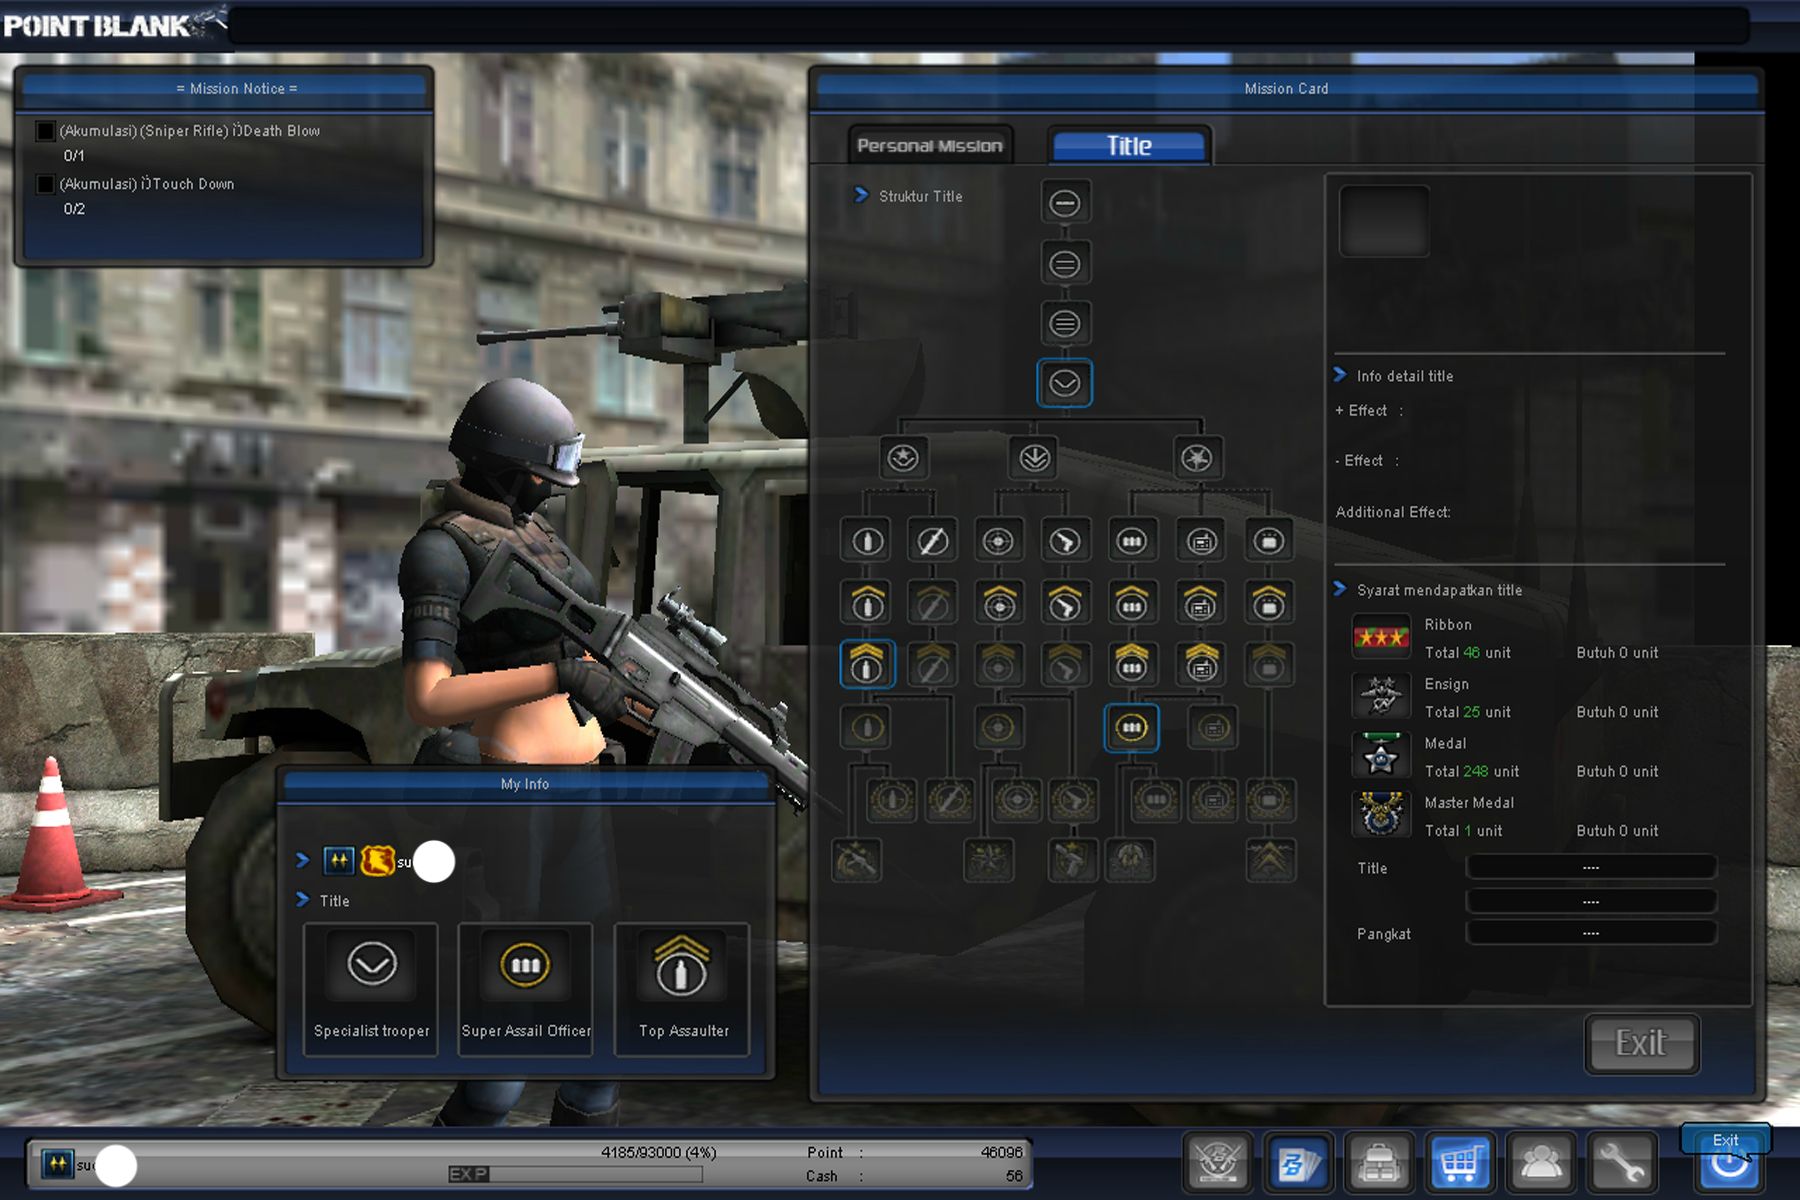Screen dimensions: 1800x1200
Task: Click the empty title preview box
Action: coord(1384,221)
